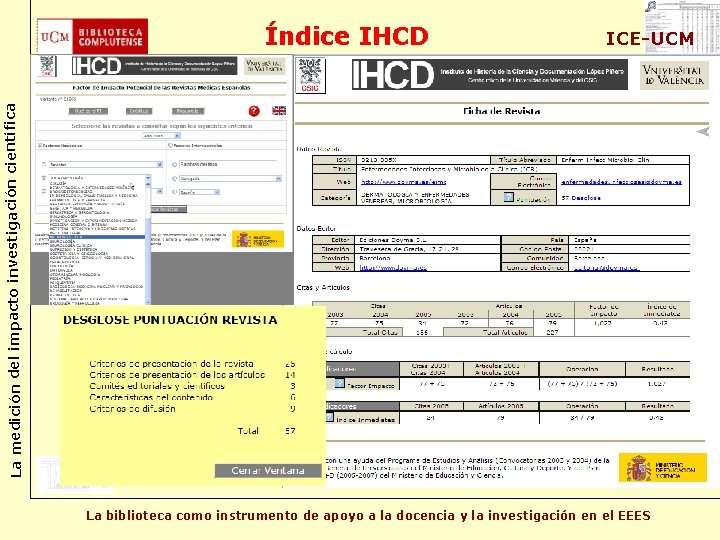Click the top-right slide thumbnail image
Viewport: 720px width, 540px height.
click(x=683, y=27)
